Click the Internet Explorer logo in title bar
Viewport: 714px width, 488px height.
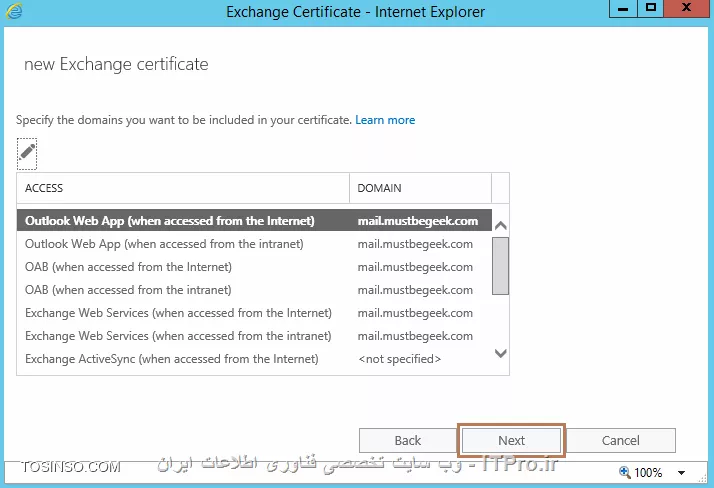coord(14,10)
